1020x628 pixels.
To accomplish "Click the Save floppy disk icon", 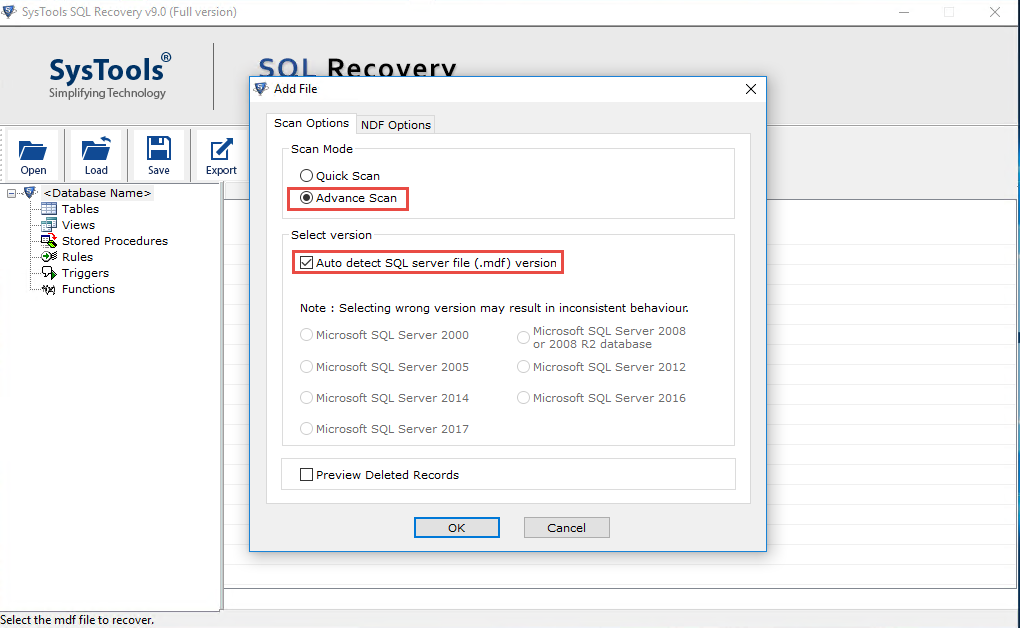I will click(x=159, y=148).
